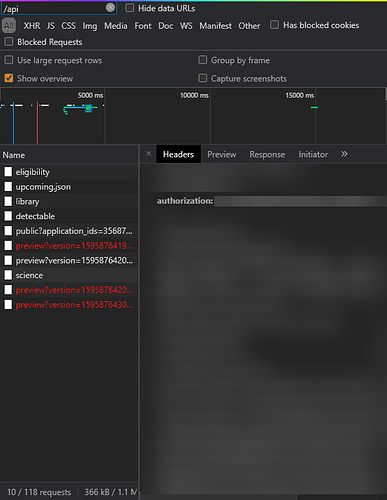The height and width of the screenshot is (500, 387).
Task: Uncheck Show overview option
Action: coord(9,78)
